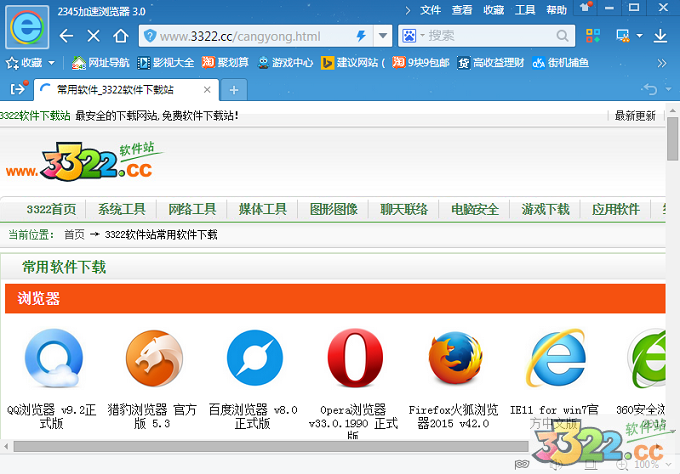680x474 pixels.
Task: Click the colorful apps grid icon
Action: click(x=594, y=36)
